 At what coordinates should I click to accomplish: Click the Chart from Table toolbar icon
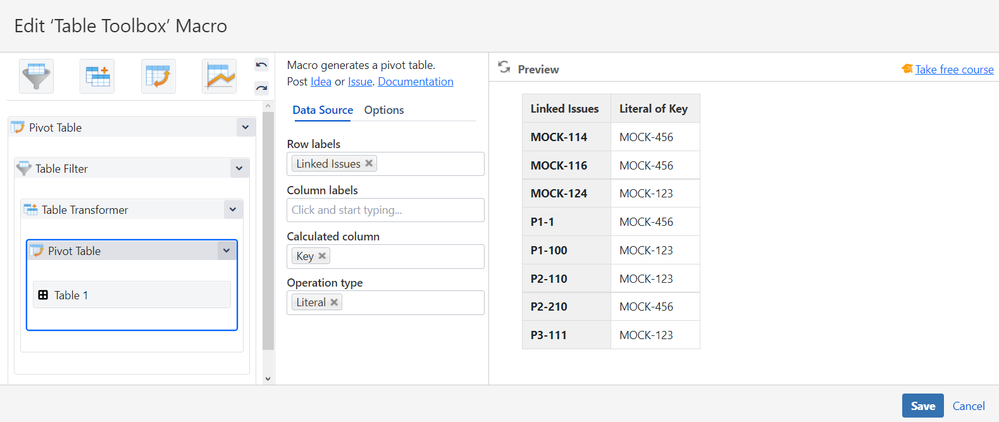tap(219, 76)
